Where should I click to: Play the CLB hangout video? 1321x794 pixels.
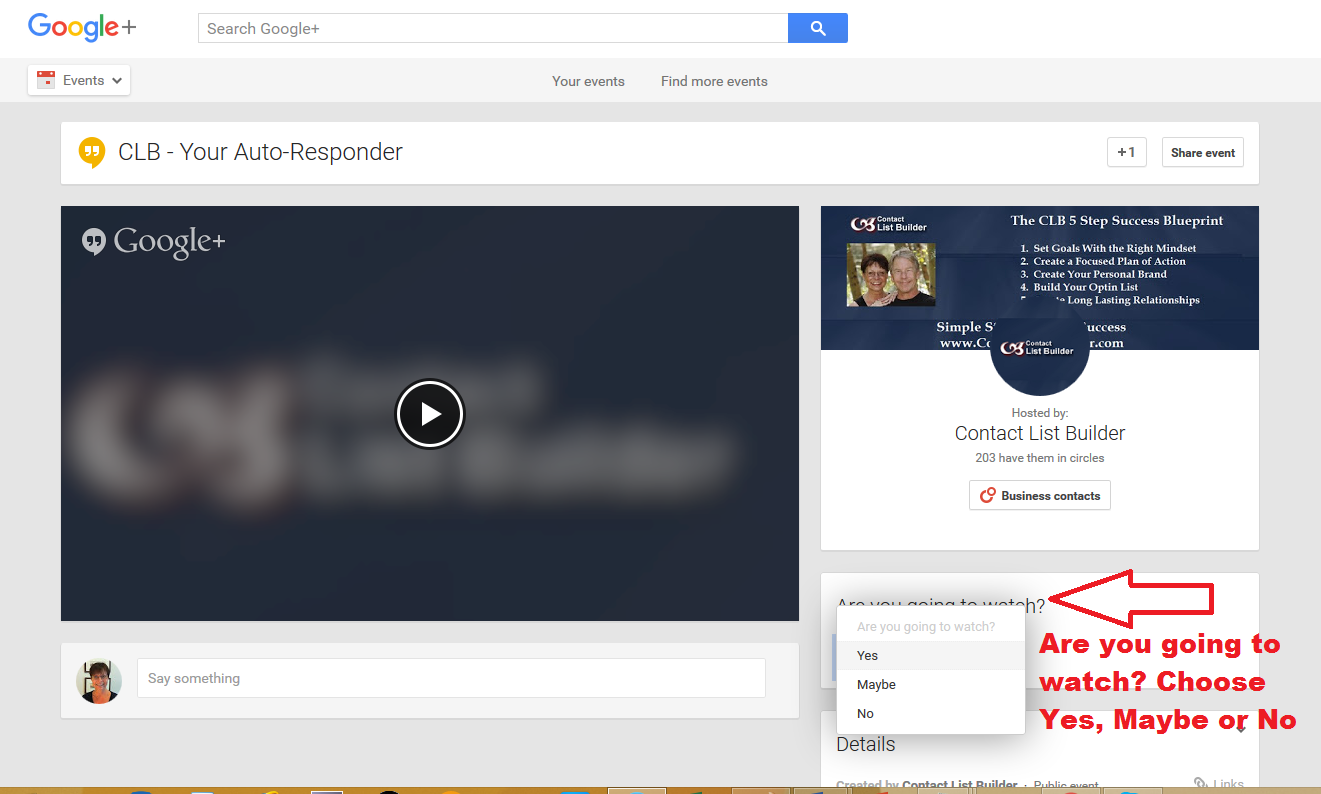pos(430,413)
